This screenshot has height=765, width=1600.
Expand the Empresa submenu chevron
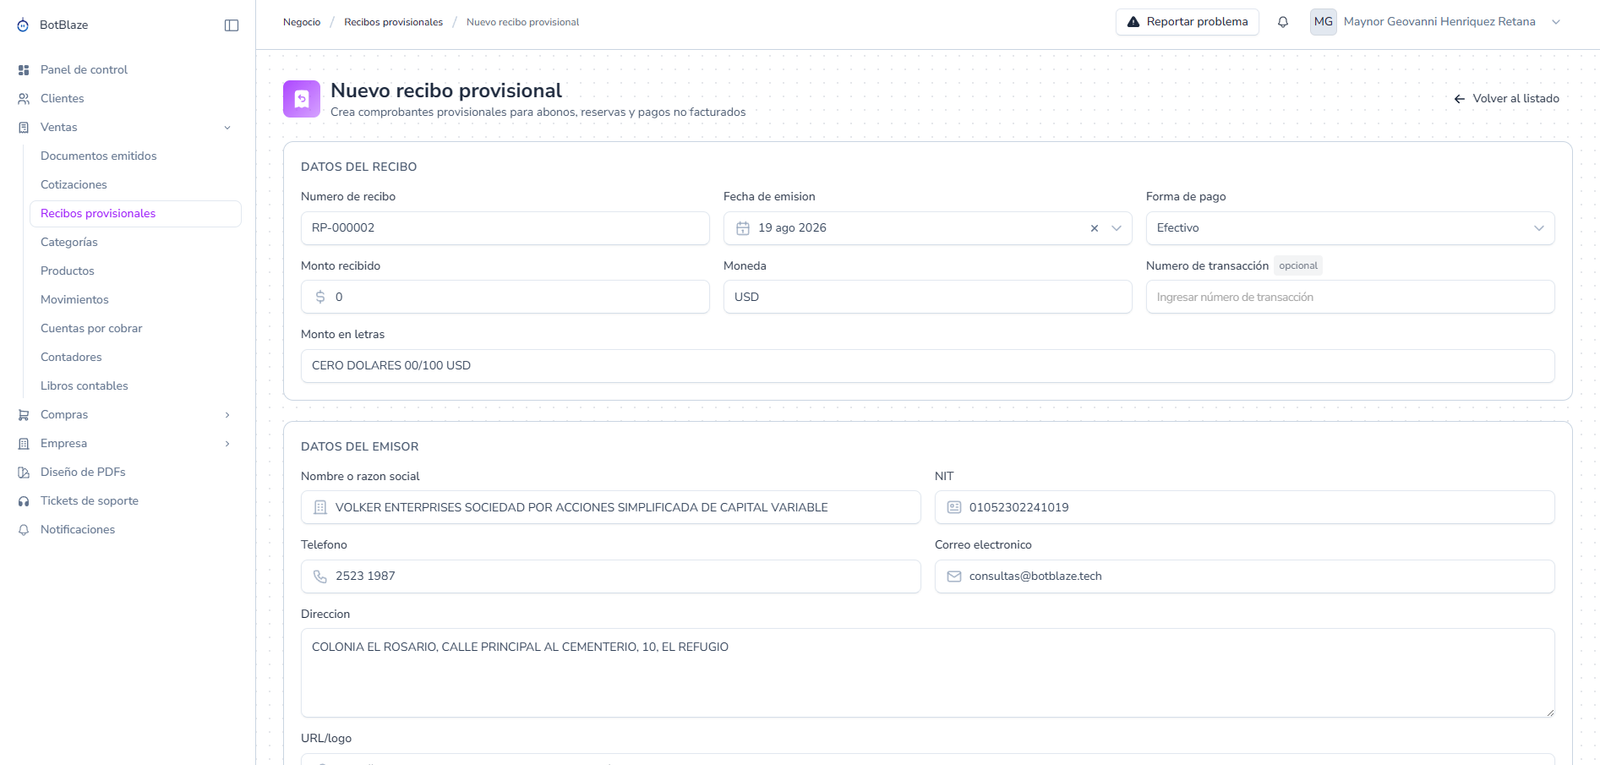coord(227,444)
